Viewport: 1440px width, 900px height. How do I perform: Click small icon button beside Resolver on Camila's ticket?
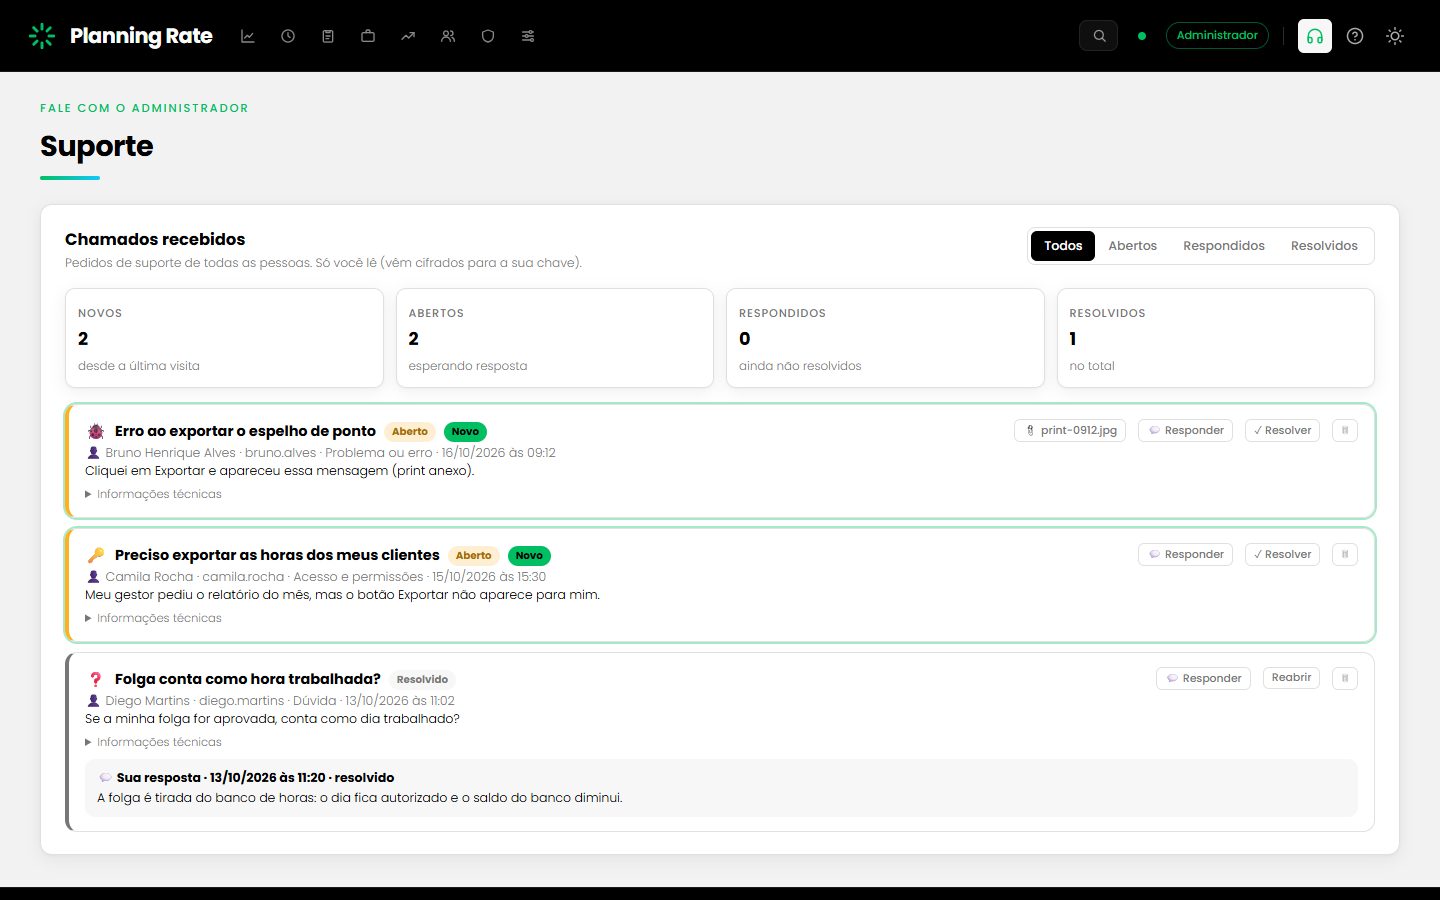pyautogui.click(x=1345, y=555)
